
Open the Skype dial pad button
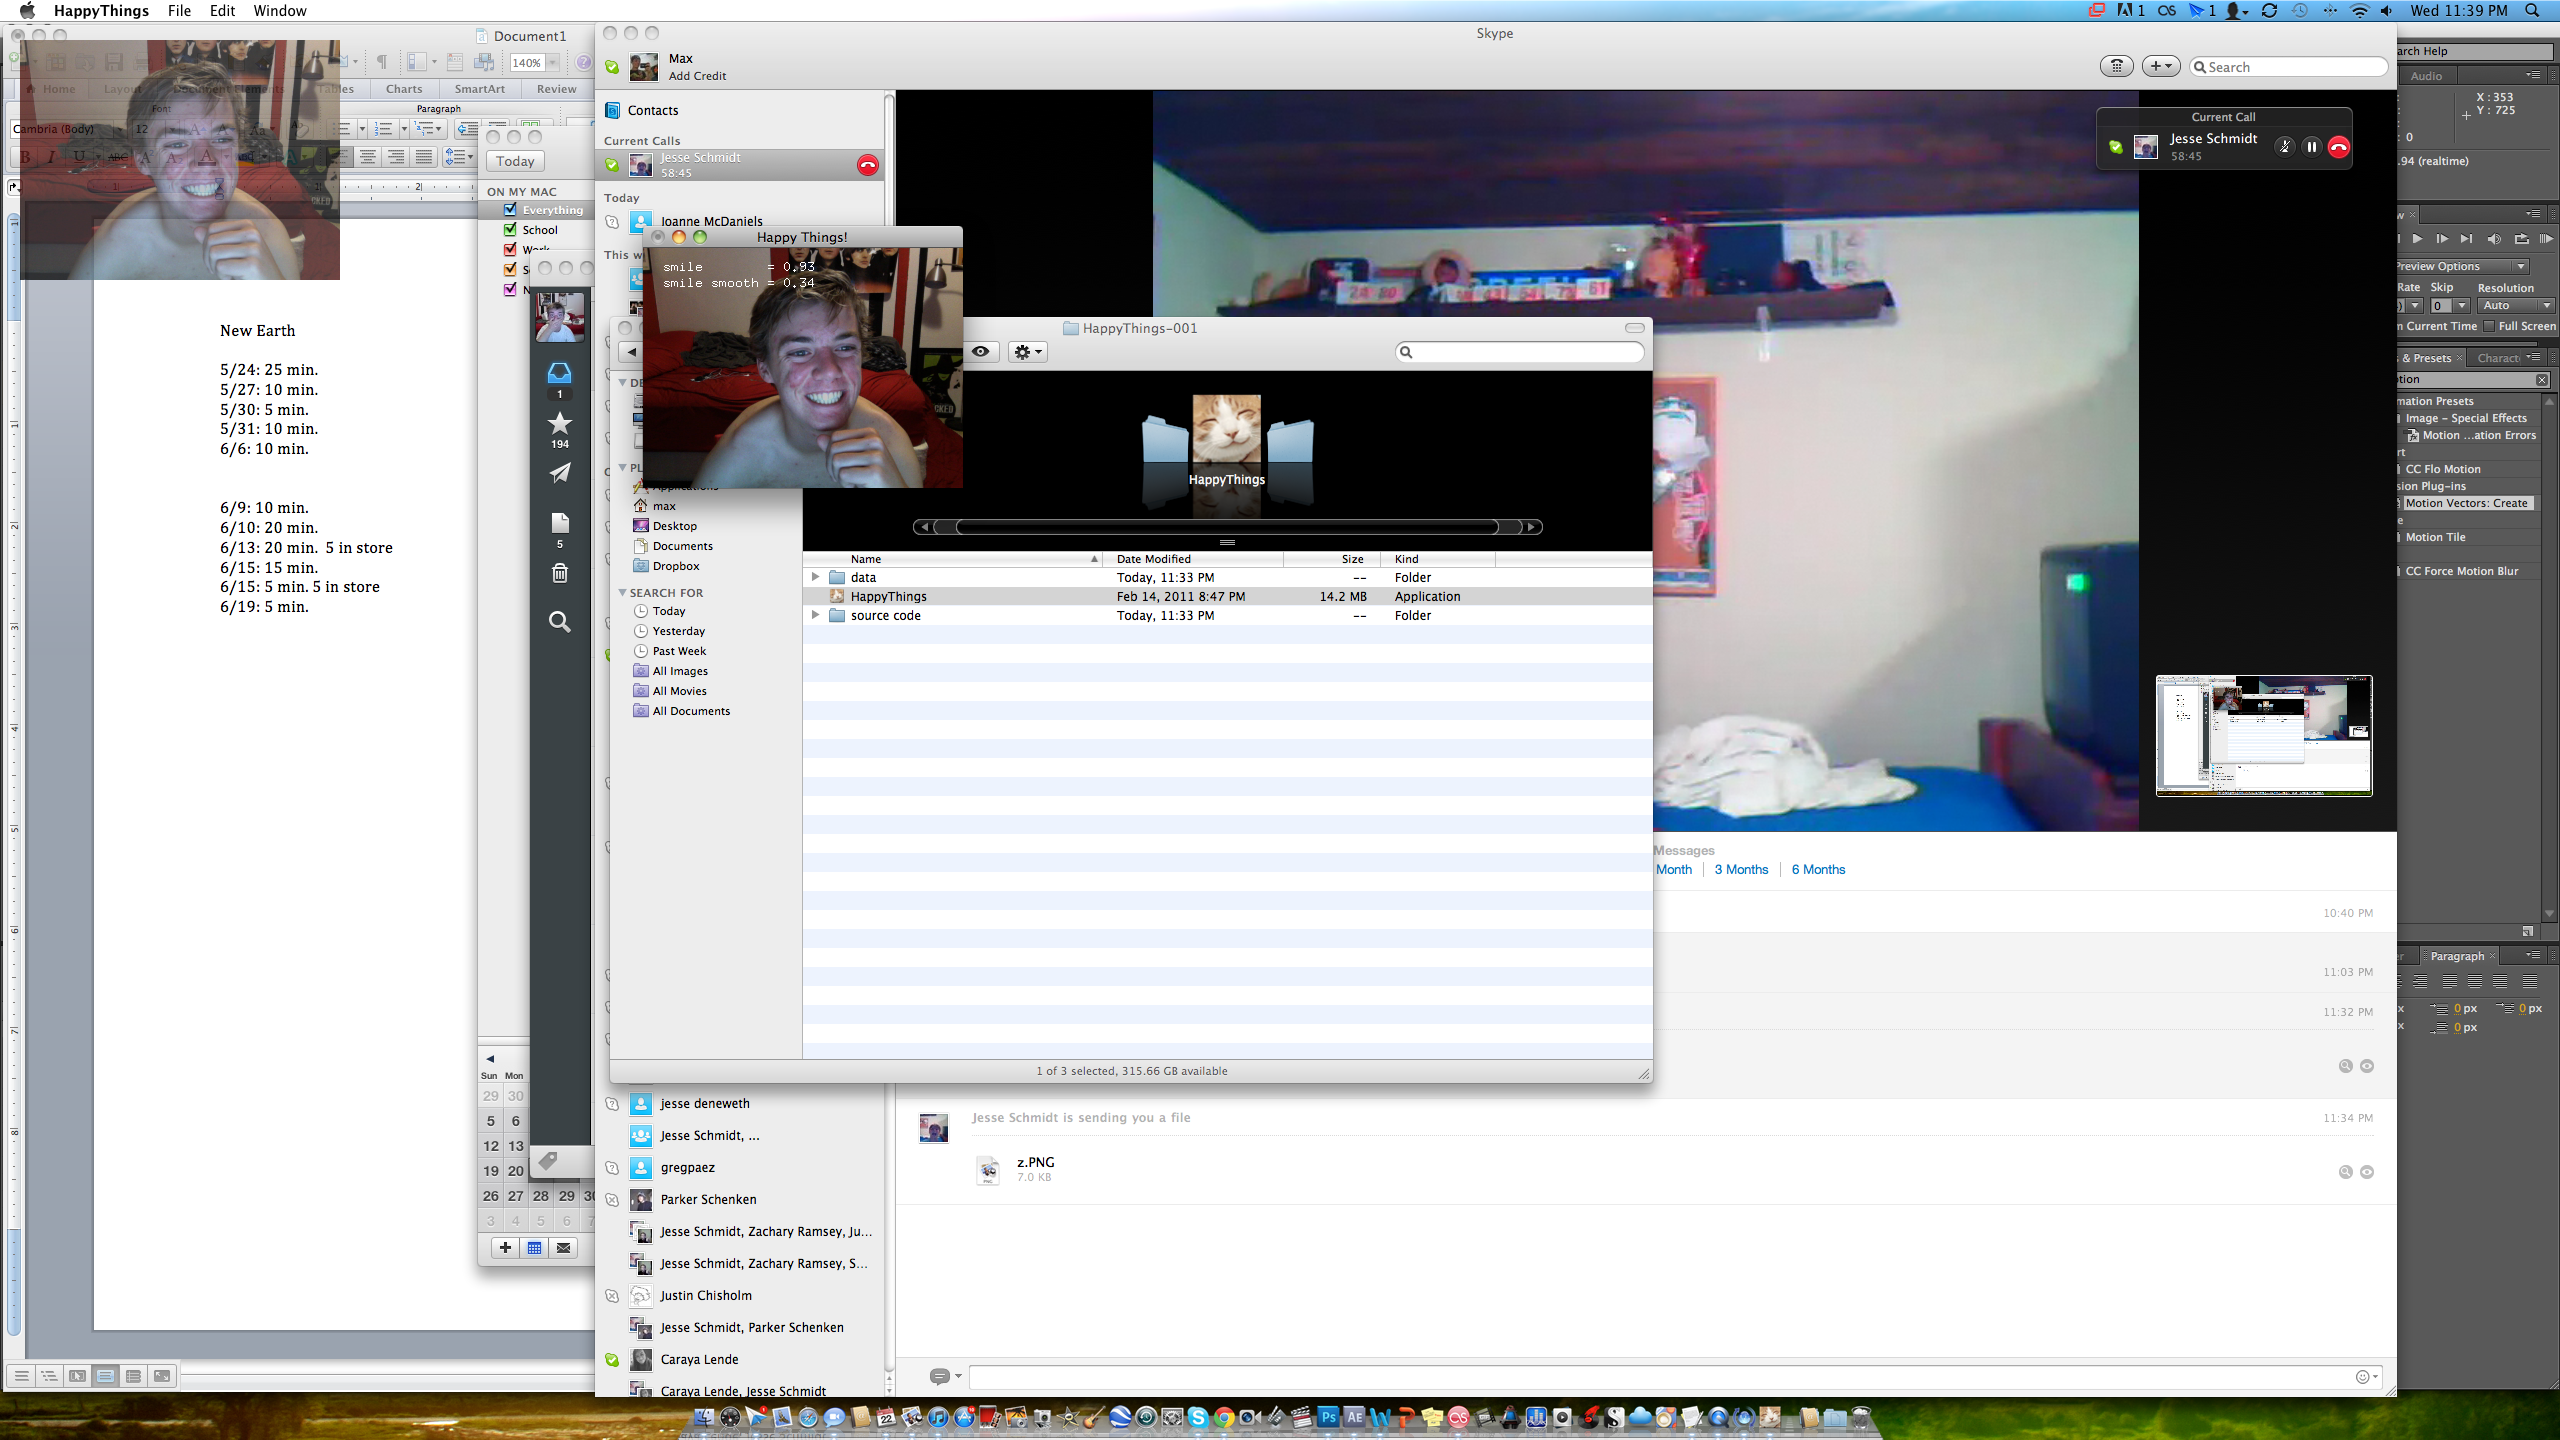[2116, 66]
